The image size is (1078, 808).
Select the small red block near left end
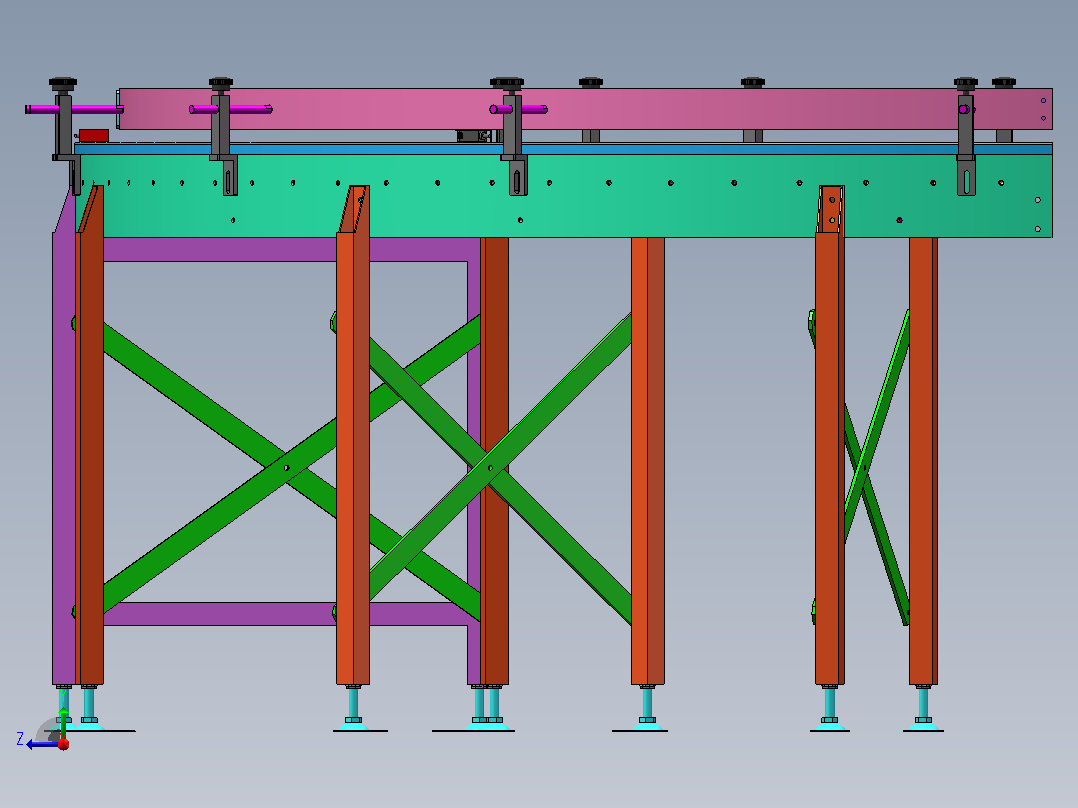(94, 135)
